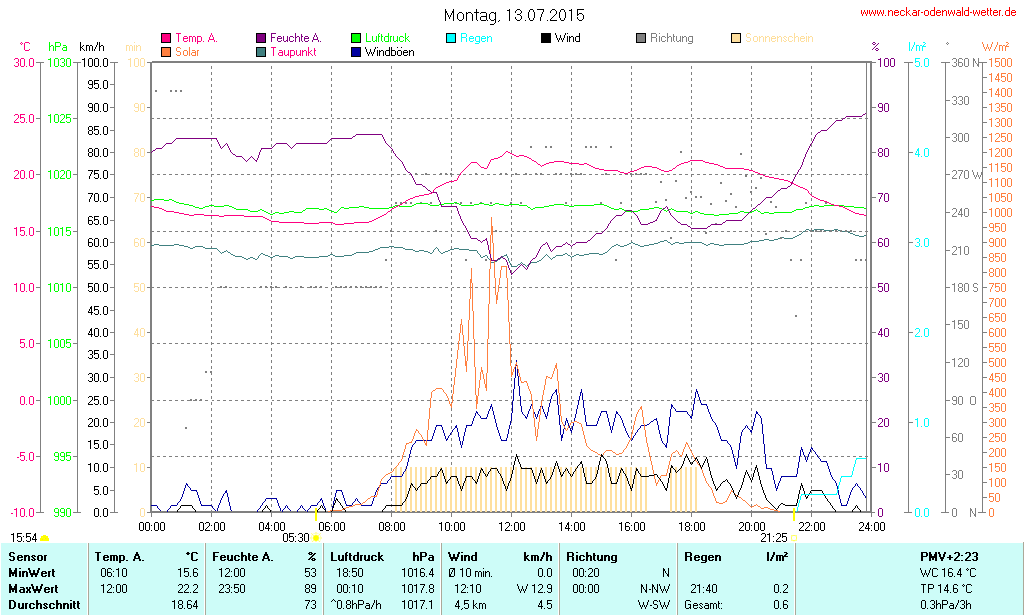The height and width of the screenshot is (615, 1024).
Task: Click the yellow icon beside 15:54
Action: pos(44,539)
